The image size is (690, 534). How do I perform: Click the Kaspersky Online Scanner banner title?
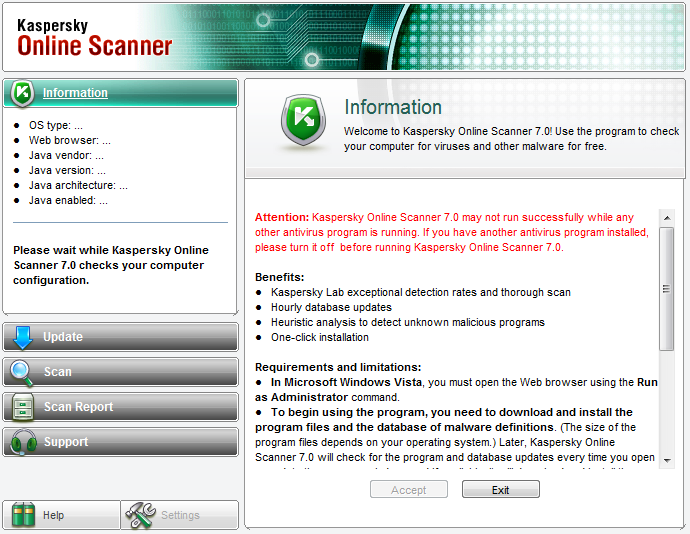pyautogui.click(x=94, y=38)
